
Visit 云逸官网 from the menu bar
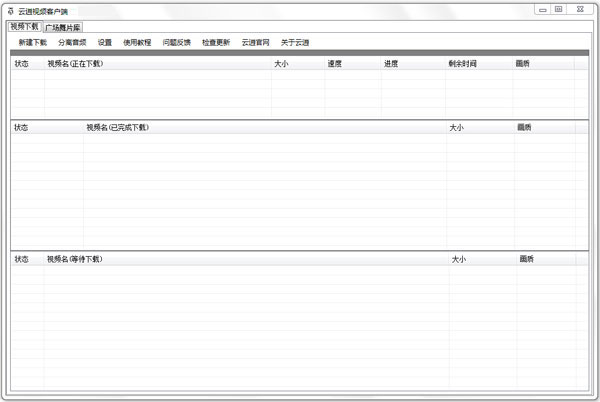[255, 43]
